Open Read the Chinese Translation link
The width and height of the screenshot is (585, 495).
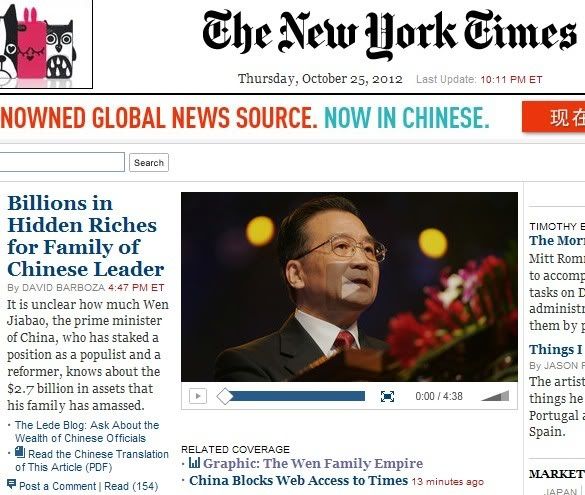point(92,461)
